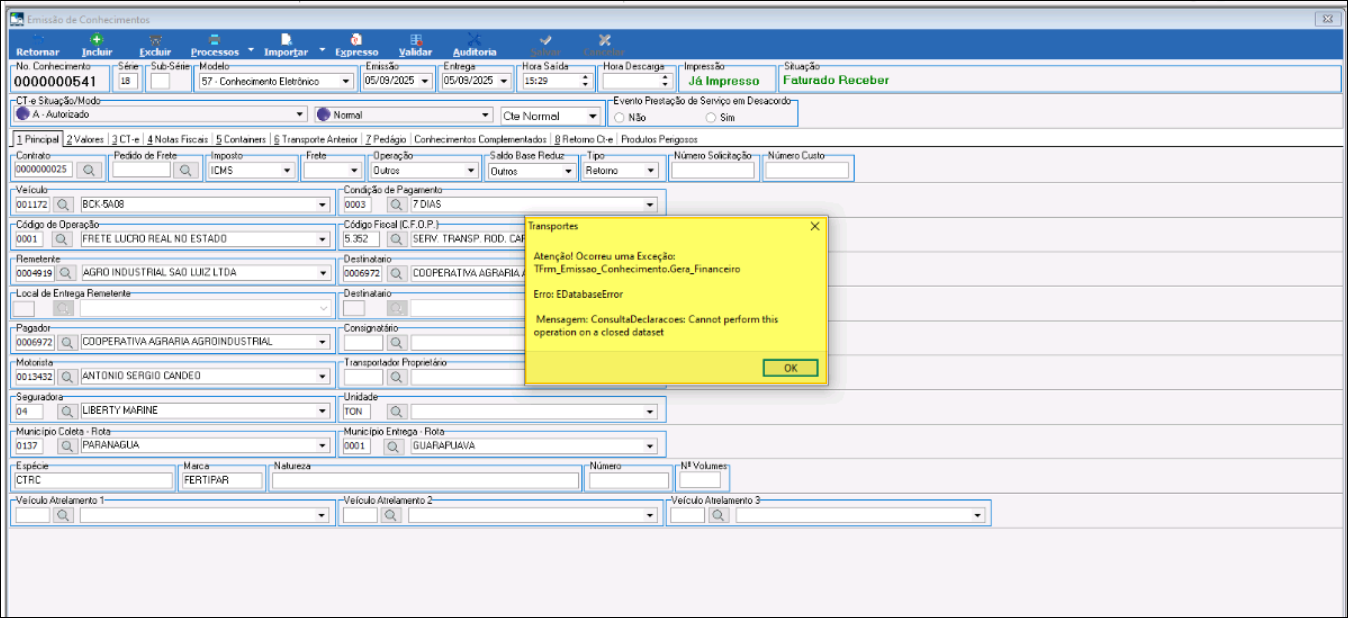Expand the Condição de Pagamento dropdown
Image resolution: width=1348 pixels, height=618 pixels.
pyautogui.click(x=650, y=205)
